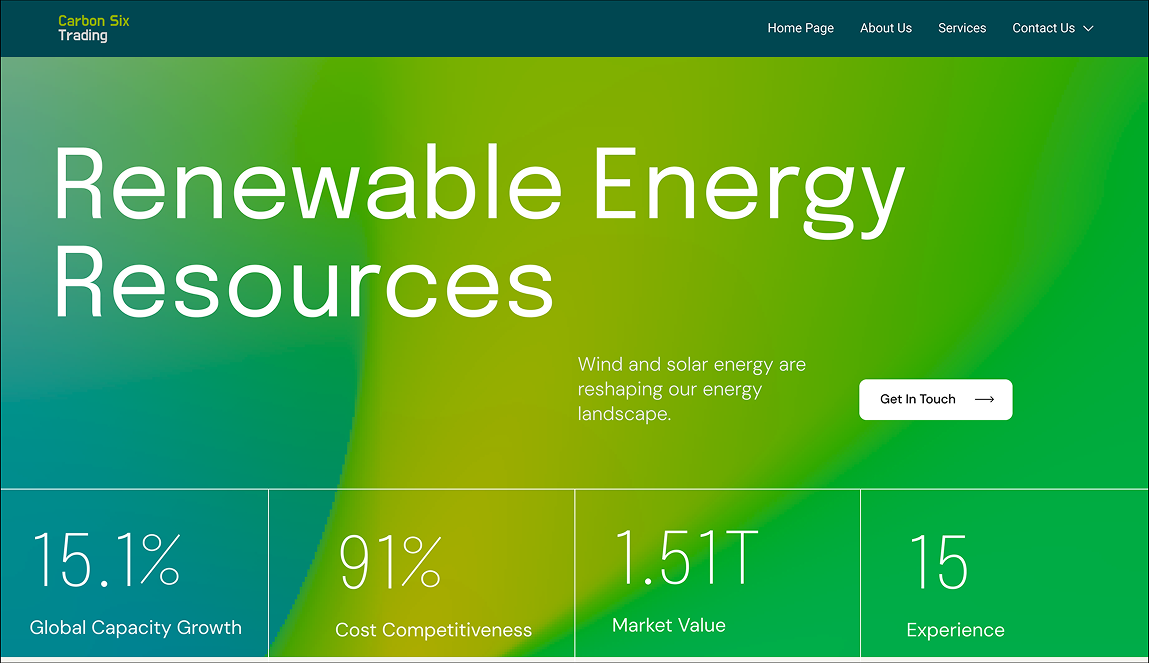Click the 1.51T statistic figure

(686, 558)
